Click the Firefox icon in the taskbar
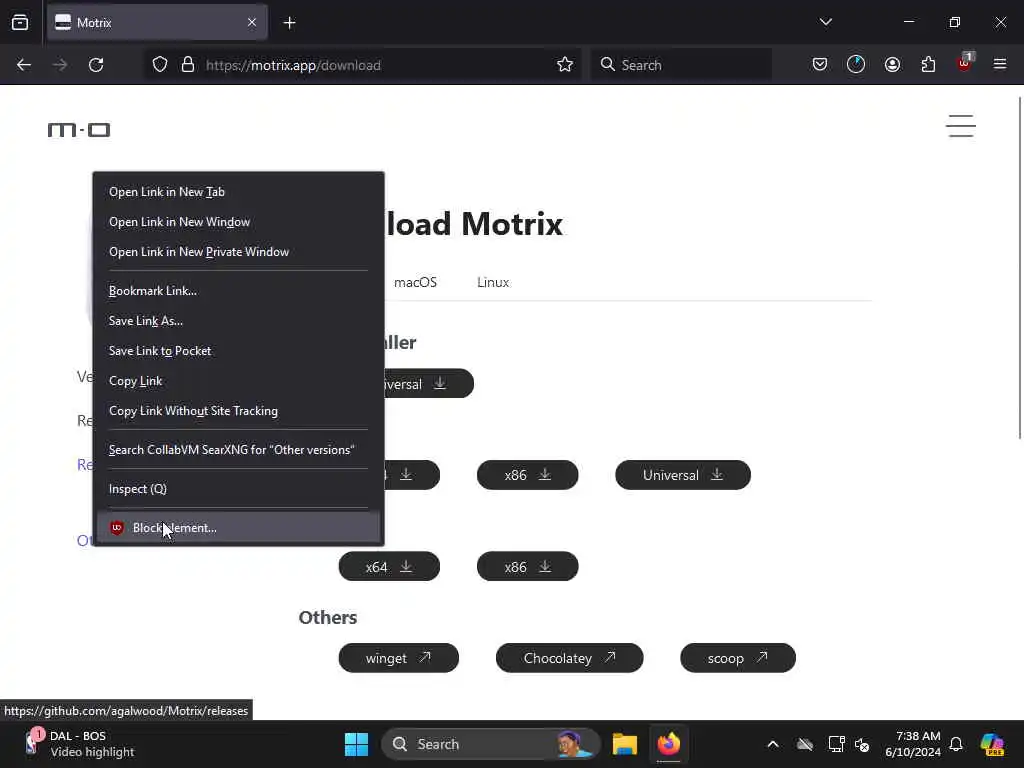 [x=668, y=744]
